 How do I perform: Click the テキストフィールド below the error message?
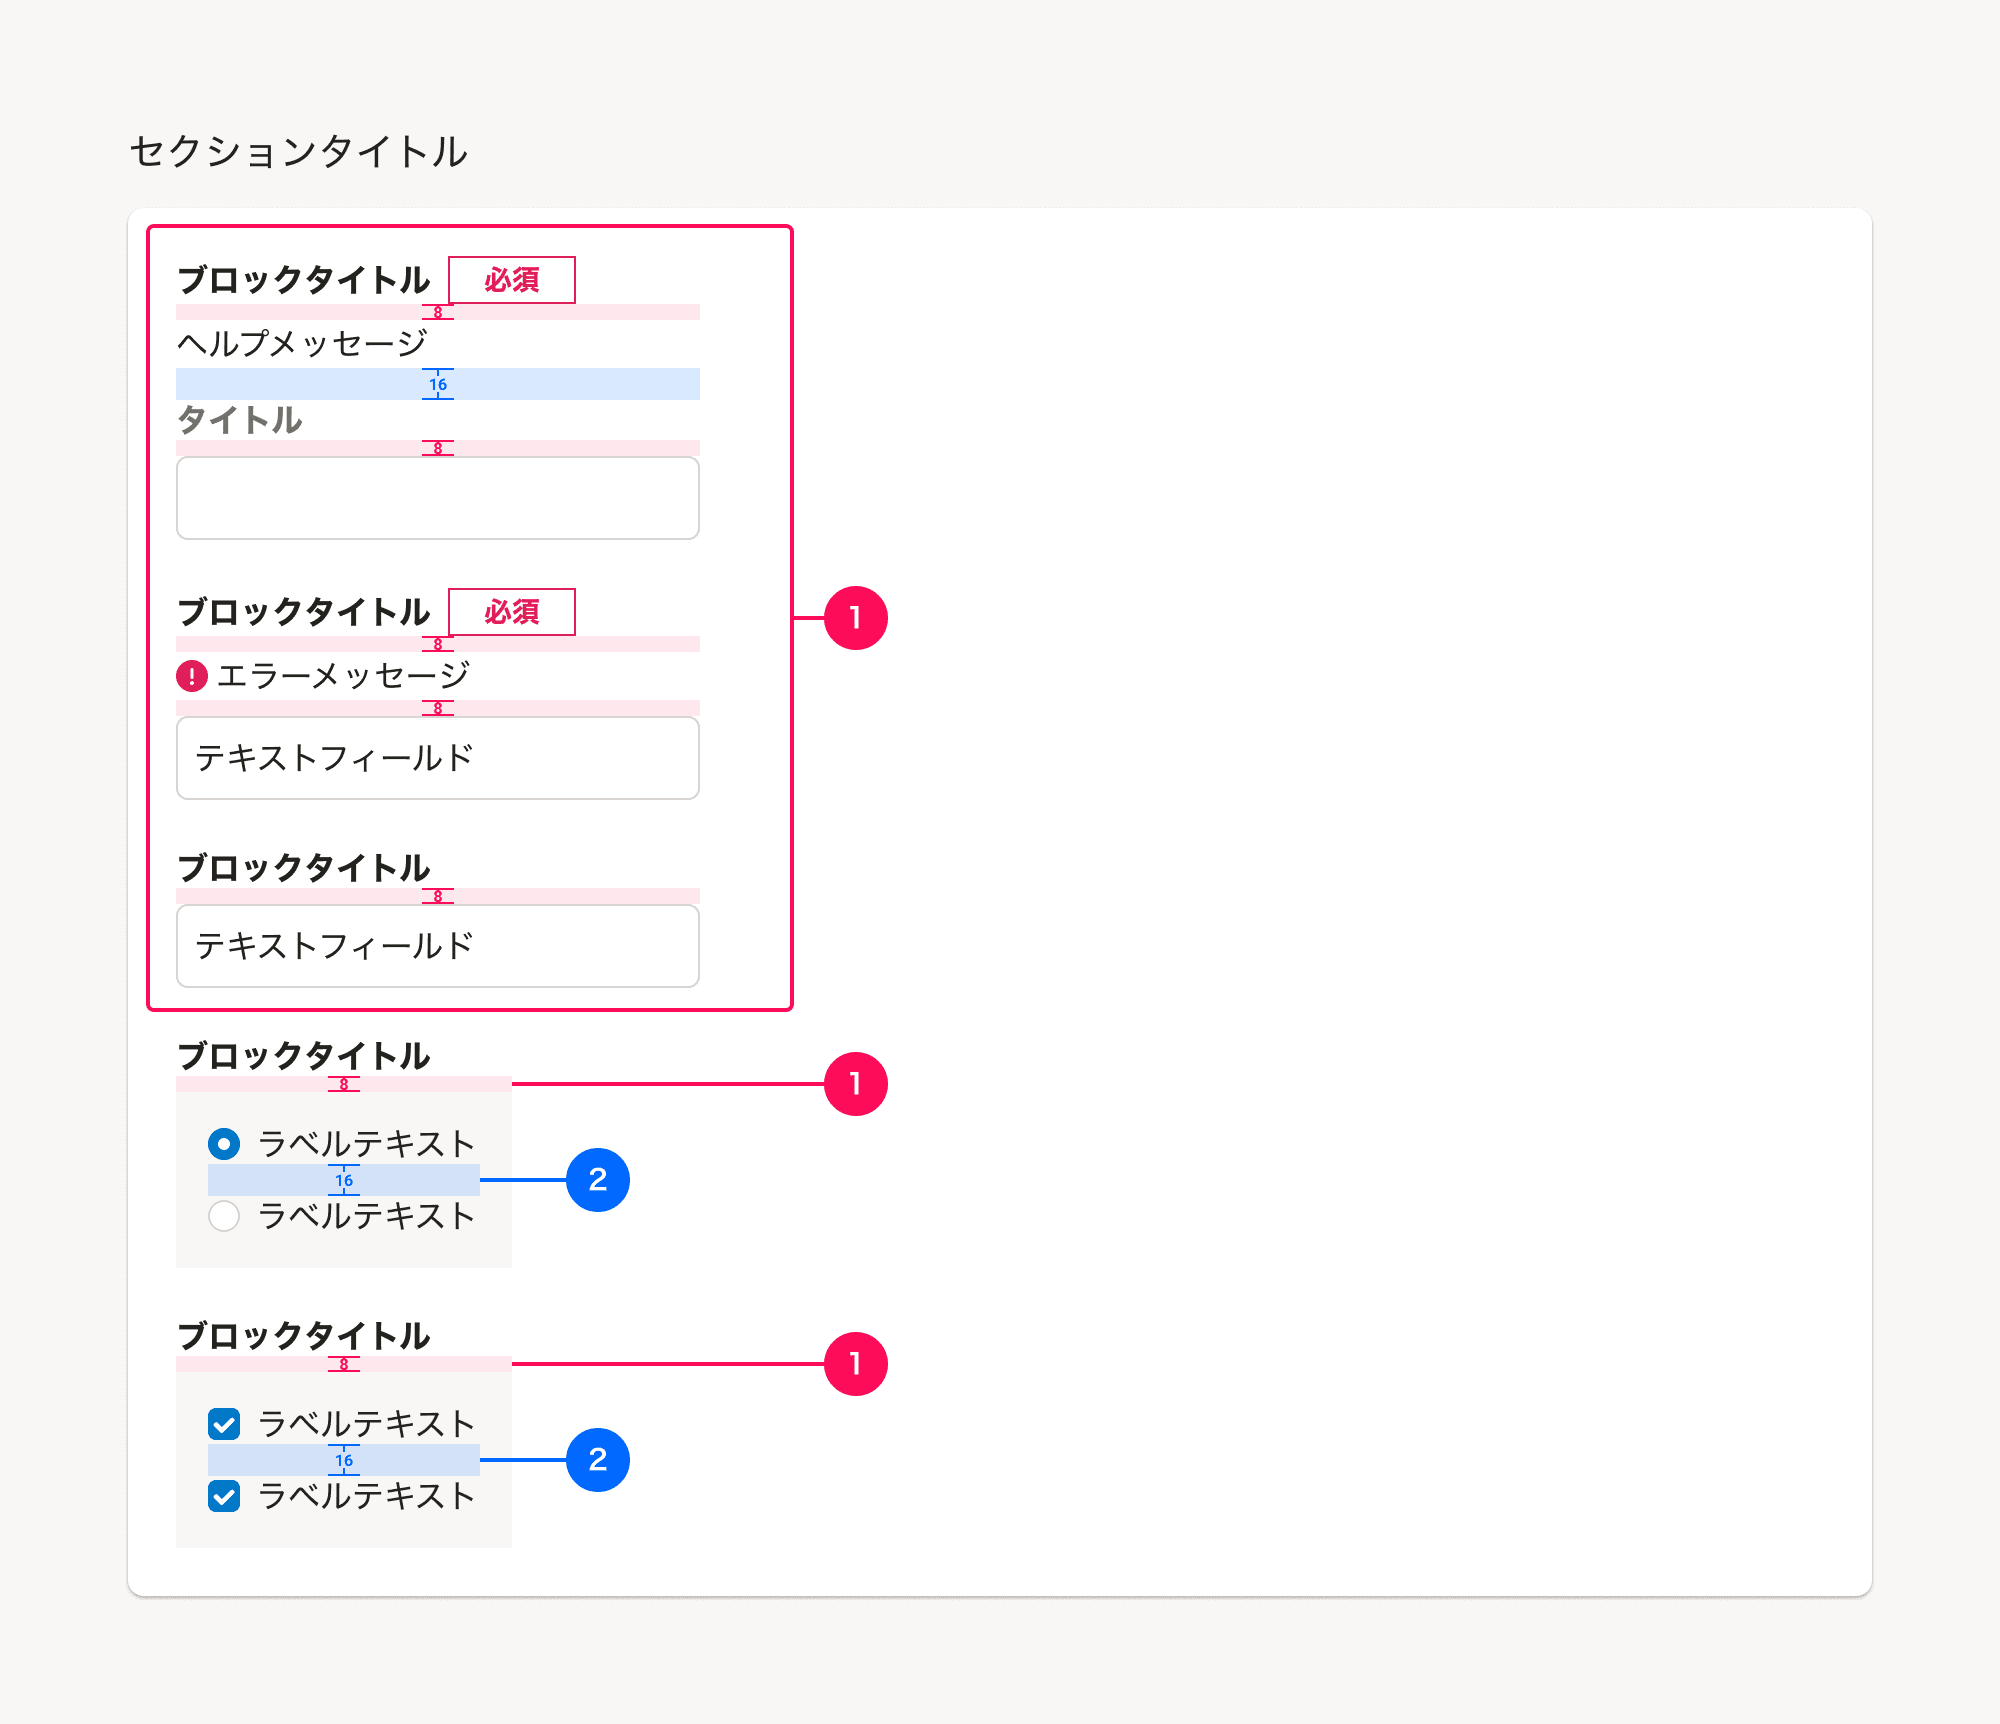click(437, 758)
